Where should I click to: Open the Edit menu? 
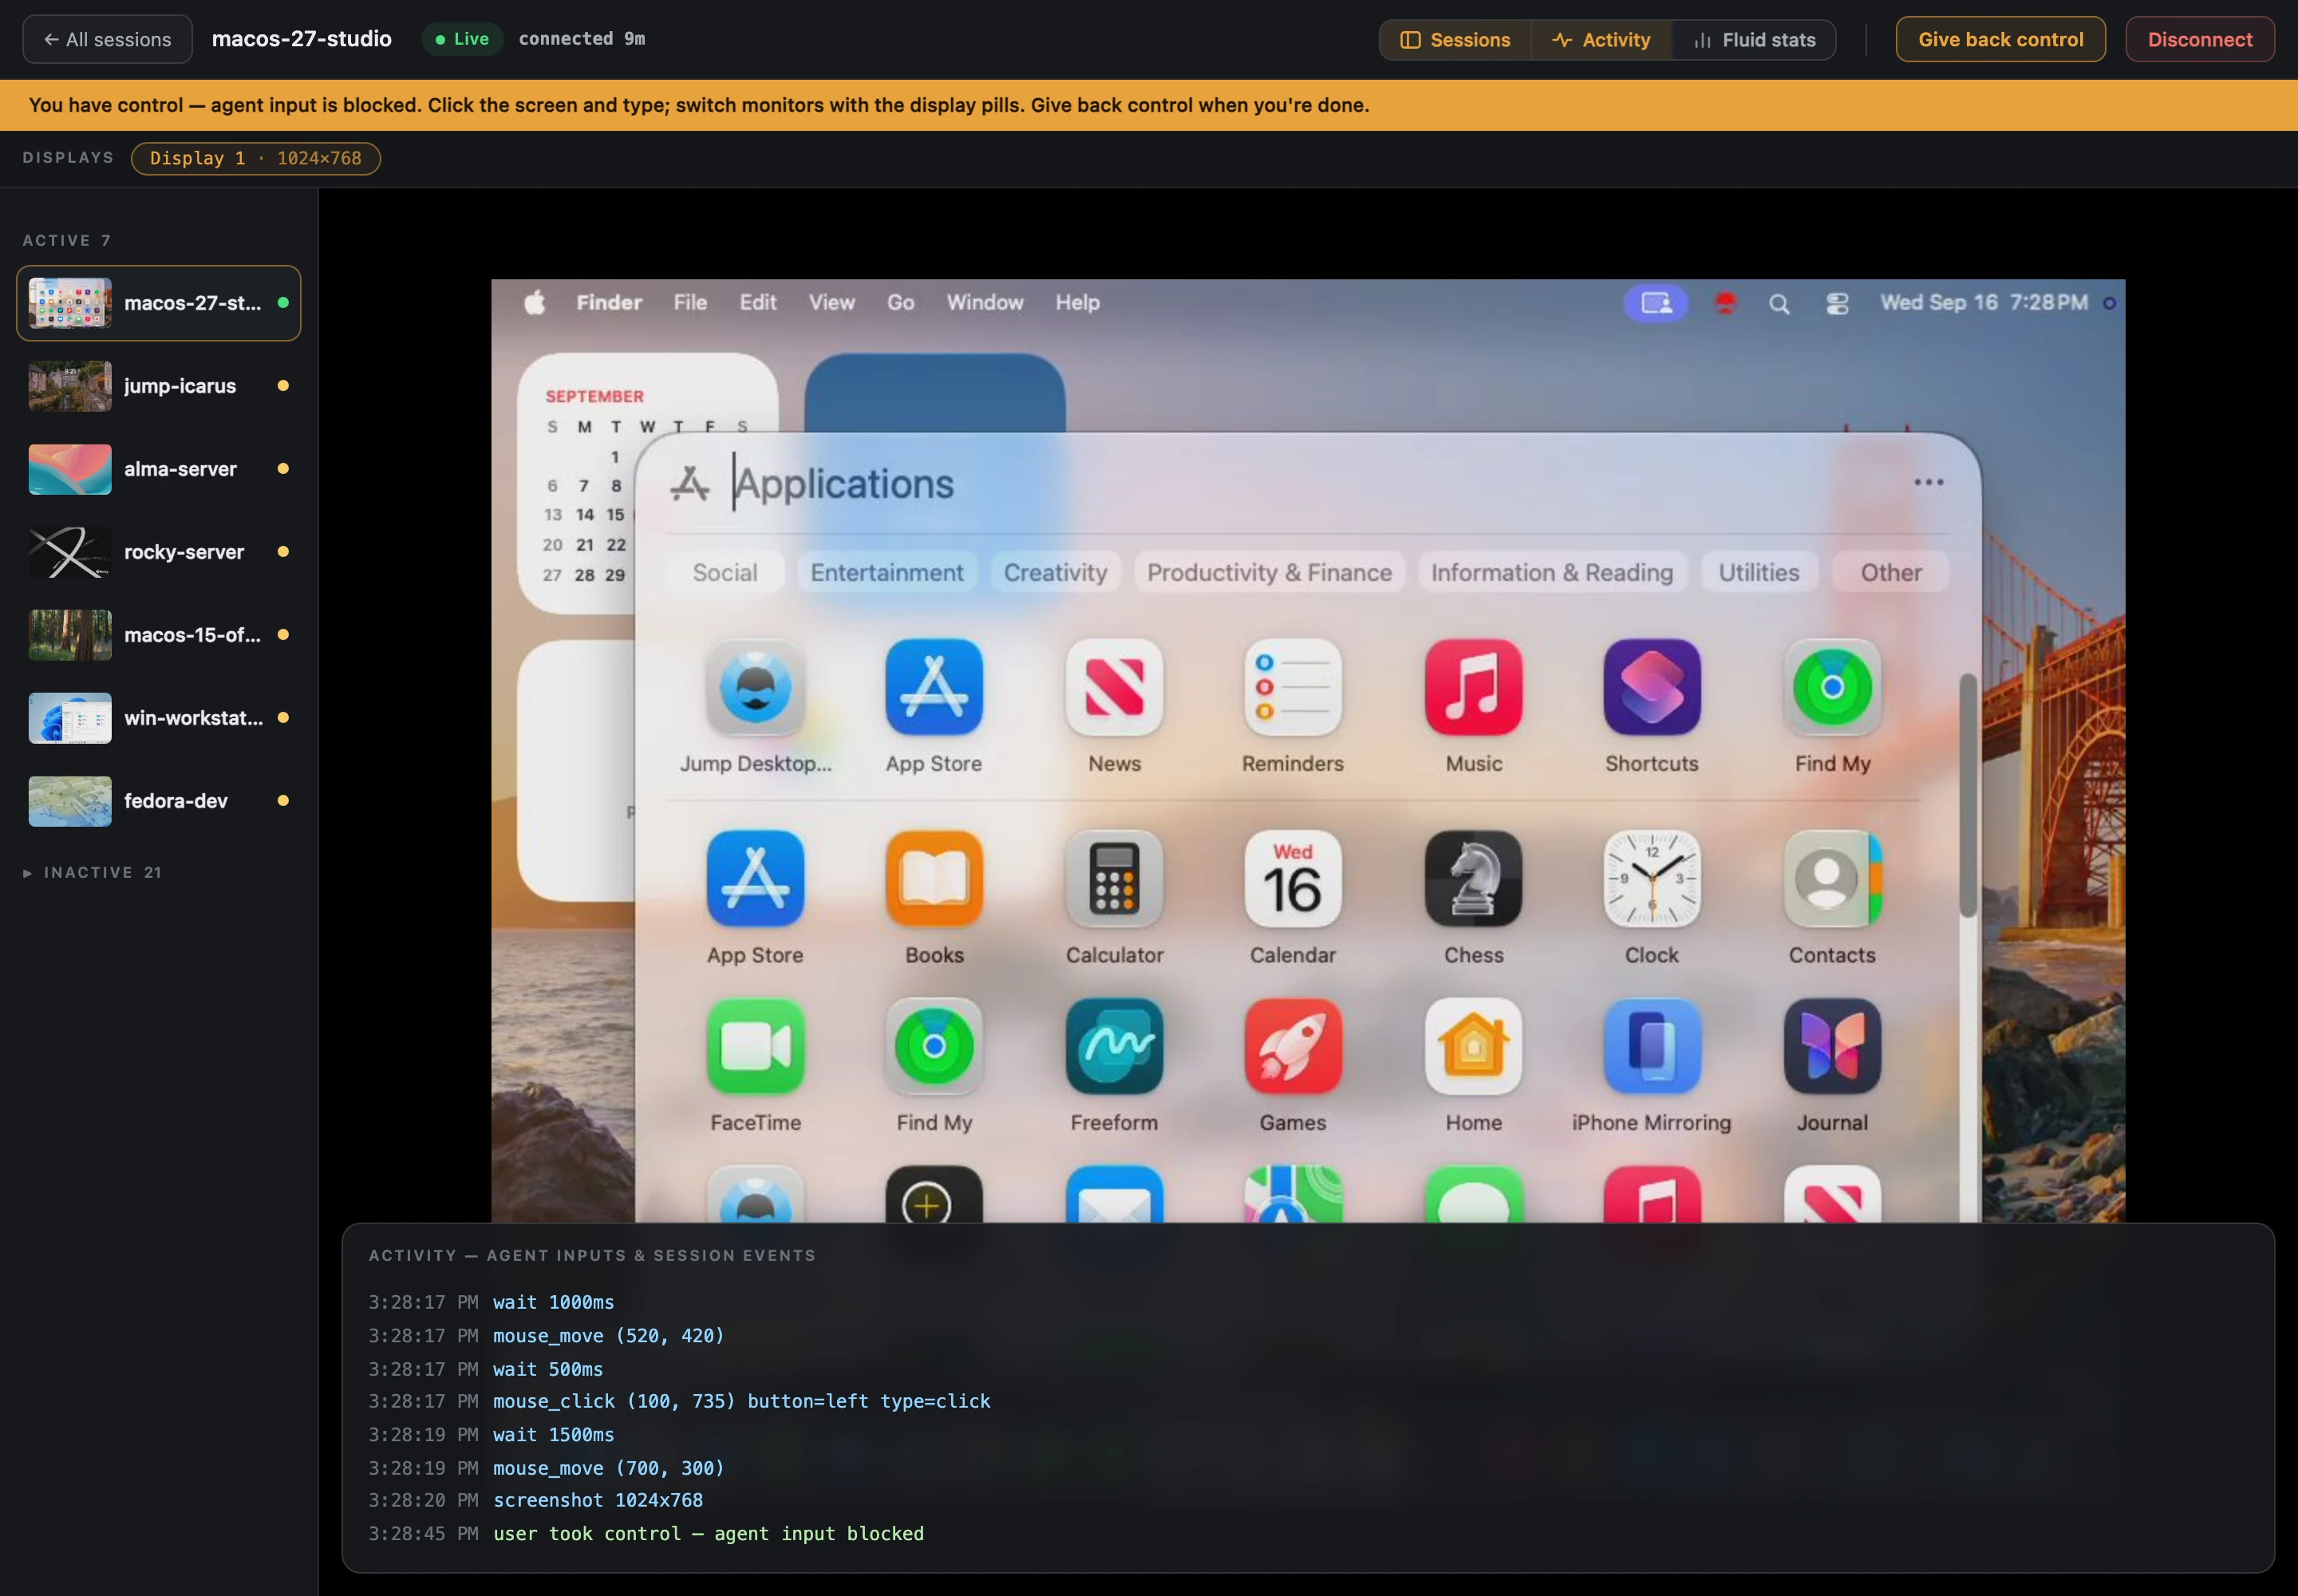[x=758, y=302]
